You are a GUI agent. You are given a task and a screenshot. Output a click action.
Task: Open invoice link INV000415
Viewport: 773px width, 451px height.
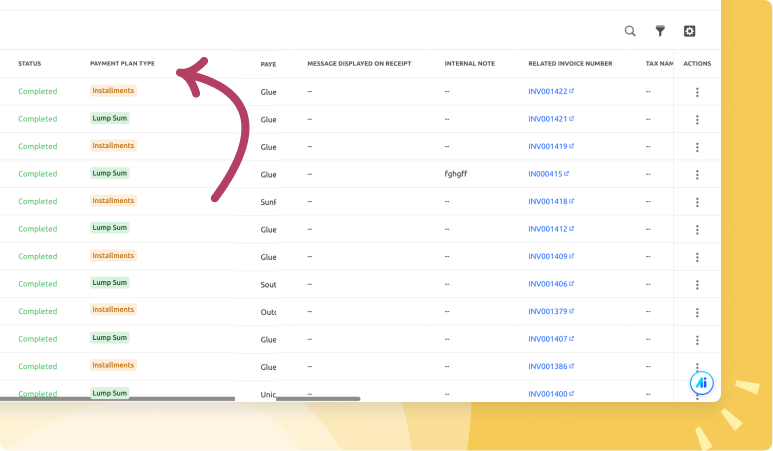546,174
